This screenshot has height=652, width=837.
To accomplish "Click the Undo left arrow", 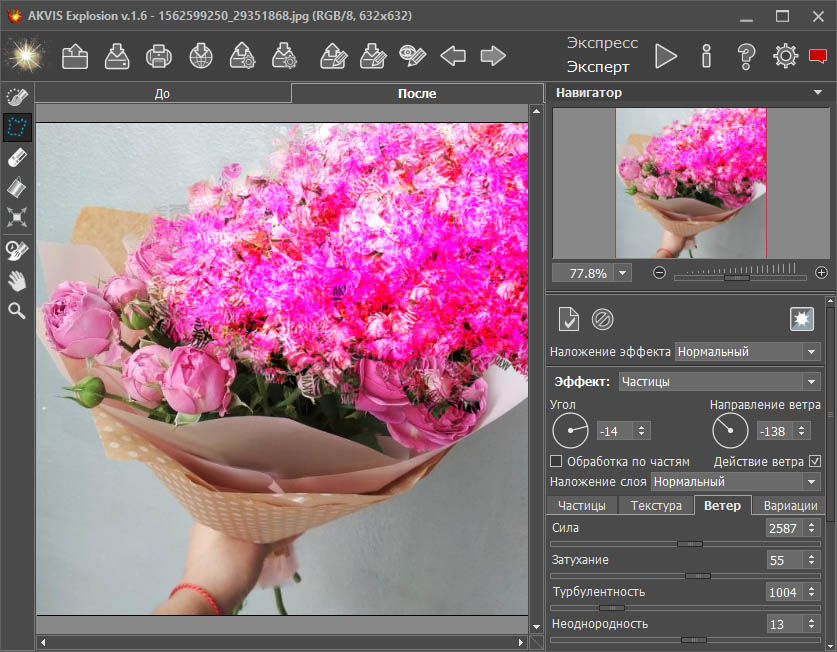I will pos(453,56).
